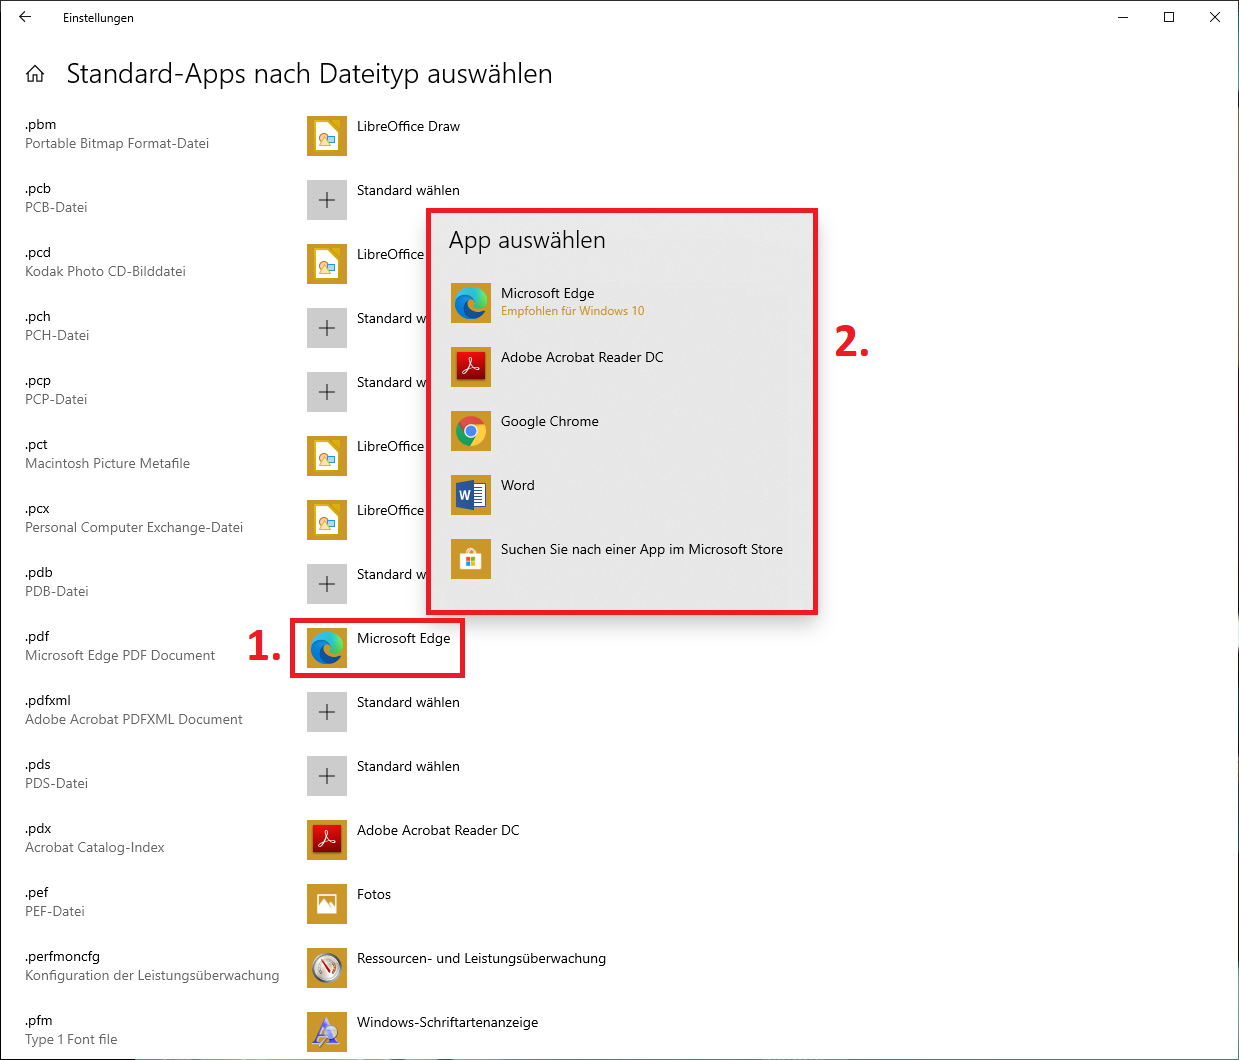Image resolution: width=1239 pixels, height=1060 pixels.
Task: Click the Word icon in App auswählen
Action: [471, 495]
